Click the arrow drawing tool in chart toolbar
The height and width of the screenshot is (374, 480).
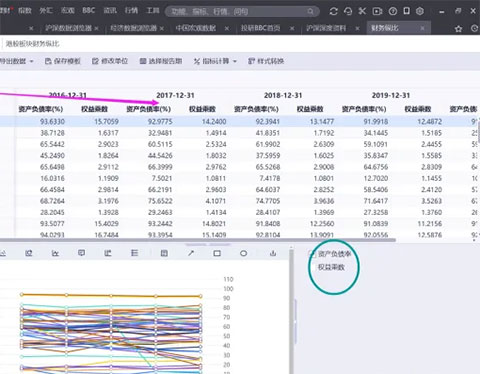point(191,253)
